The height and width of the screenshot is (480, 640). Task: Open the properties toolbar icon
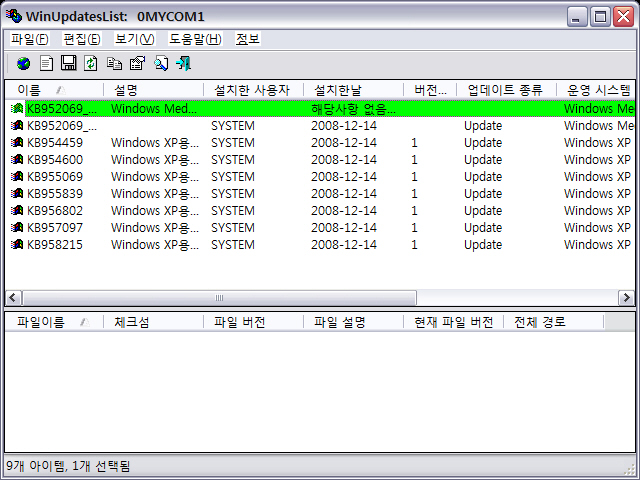pos(137,64)
